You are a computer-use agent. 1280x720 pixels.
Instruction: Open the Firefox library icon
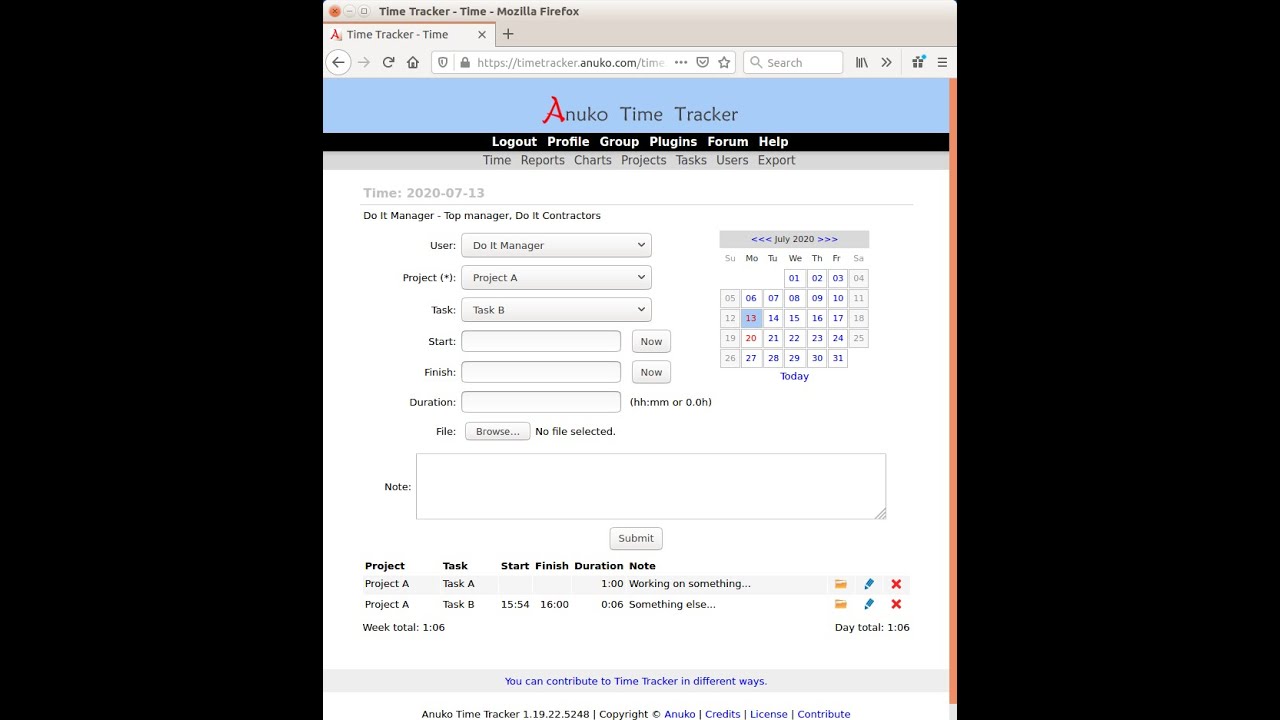[x=861, y=62]
